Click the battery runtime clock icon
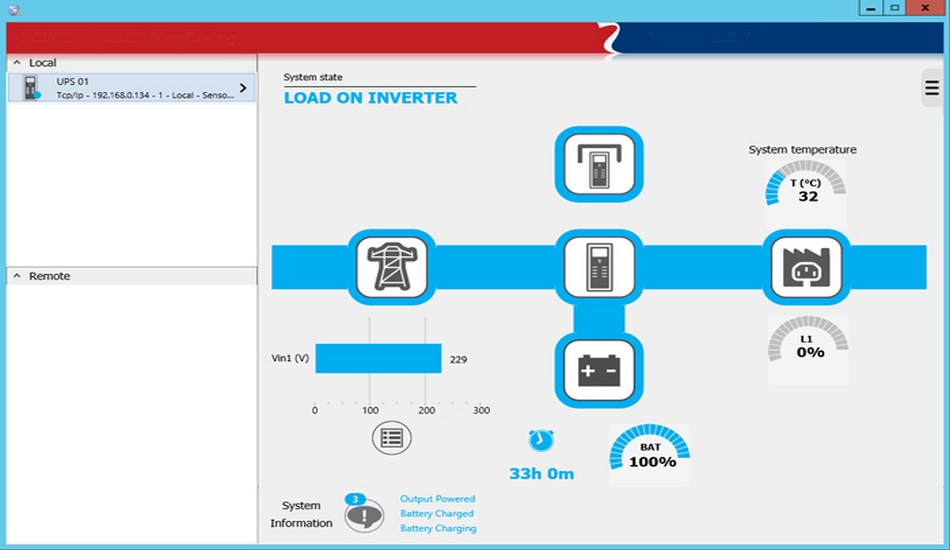The image size is (950, 550). (541, 440)
